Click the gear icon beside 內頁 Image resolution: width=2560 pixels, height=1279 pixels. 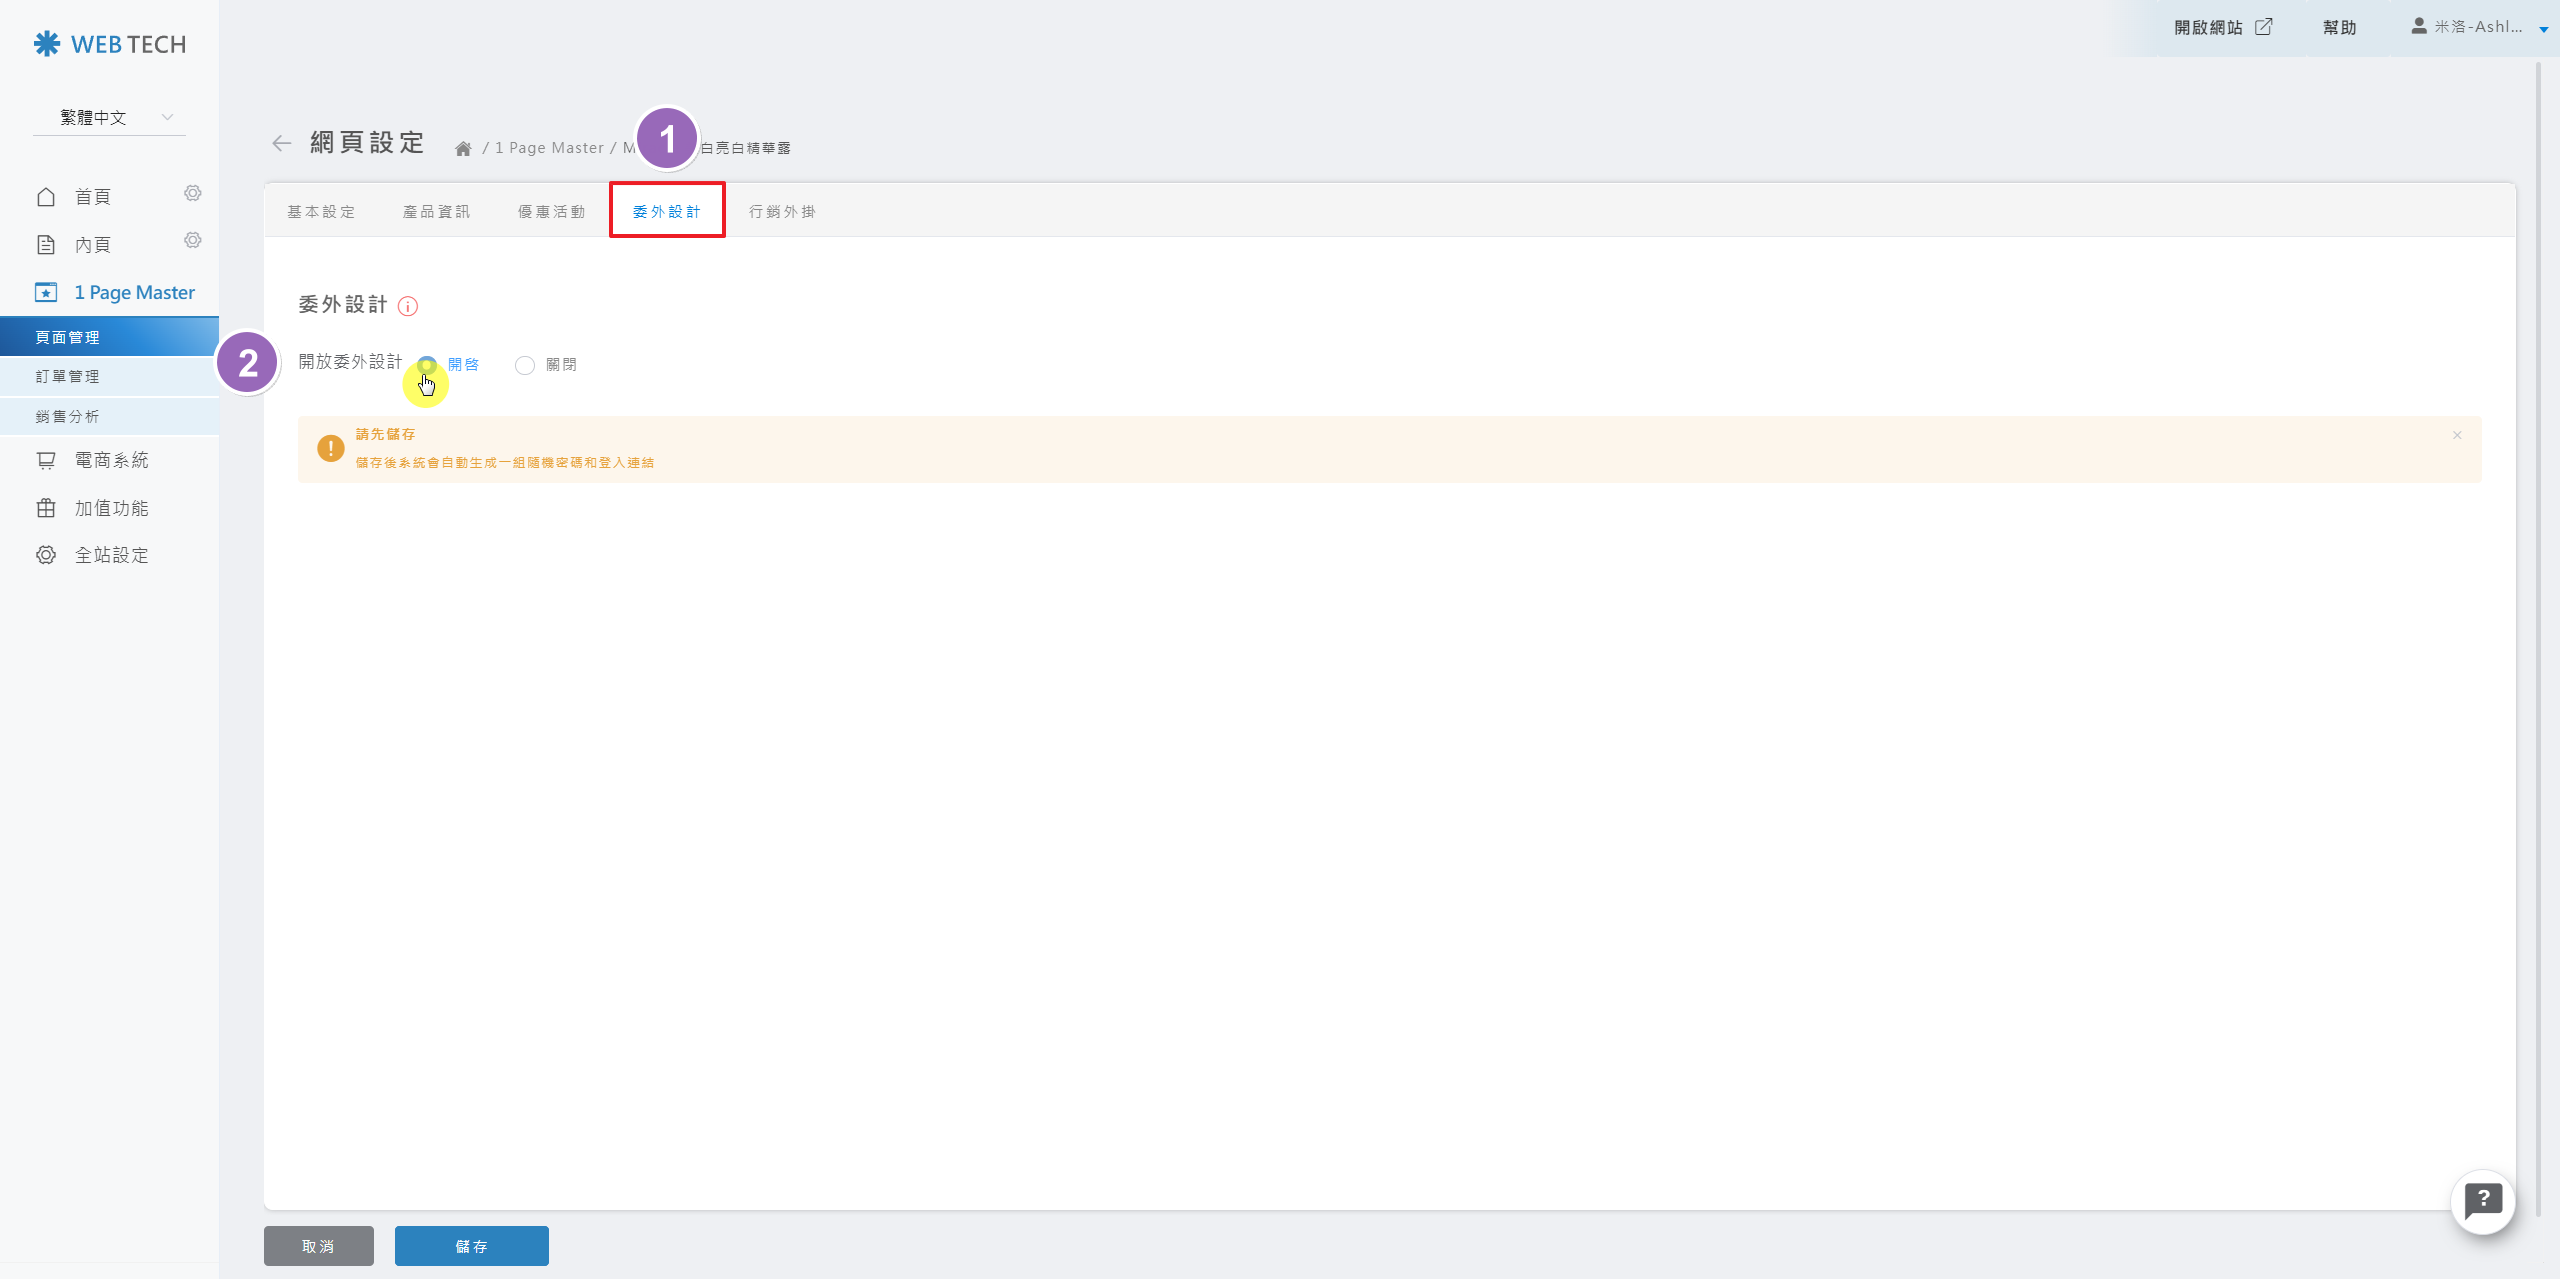[x=193, y=240]
